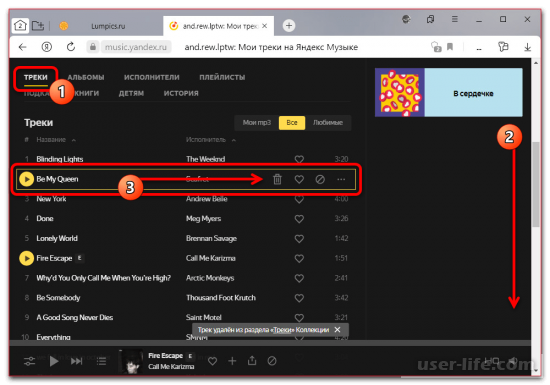The width and height of the screenshot is (550, 385).
Task: Open player equalizer settings icon
Action: (x=29, y=361)
